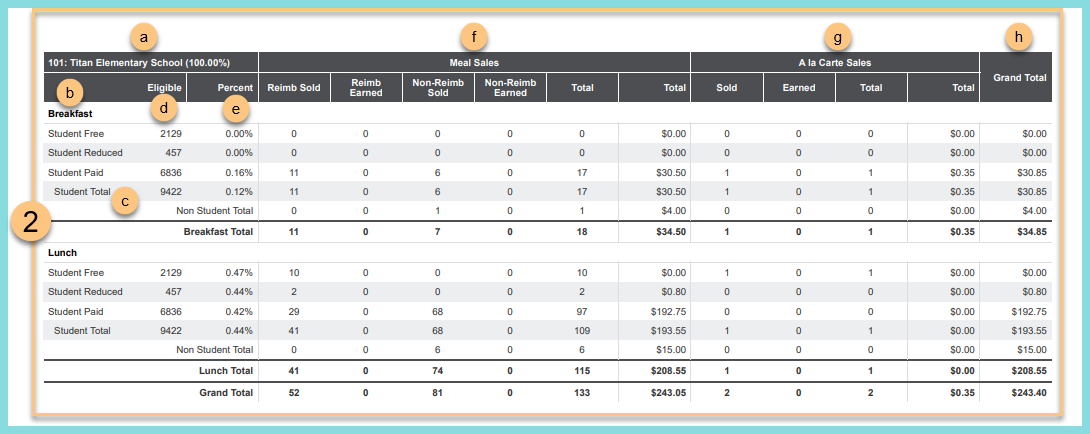1090x434 pixels.
Task: Select '$193.55' grand total in Lunch Student Total
Action: click(x=1028, y=331)
